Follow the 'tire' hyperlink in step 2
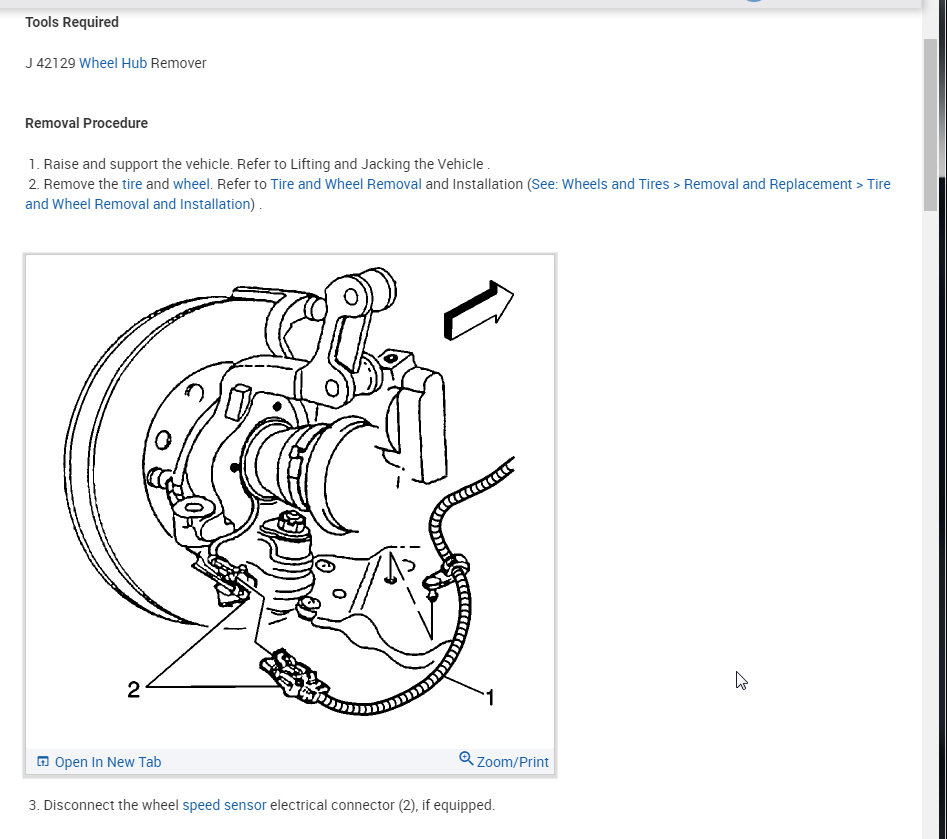The image size is (947, 839). click(132, 184)
